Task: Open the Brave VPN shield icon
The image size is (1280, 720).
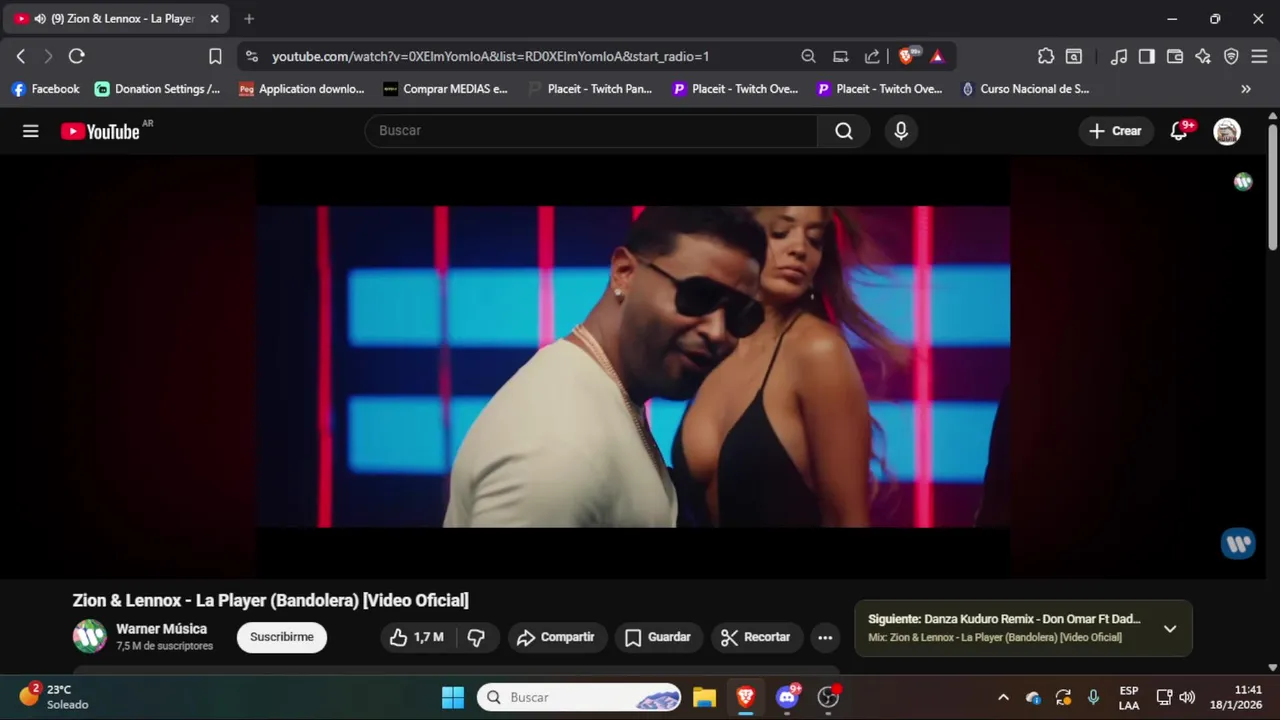Action: (1231, 57)
